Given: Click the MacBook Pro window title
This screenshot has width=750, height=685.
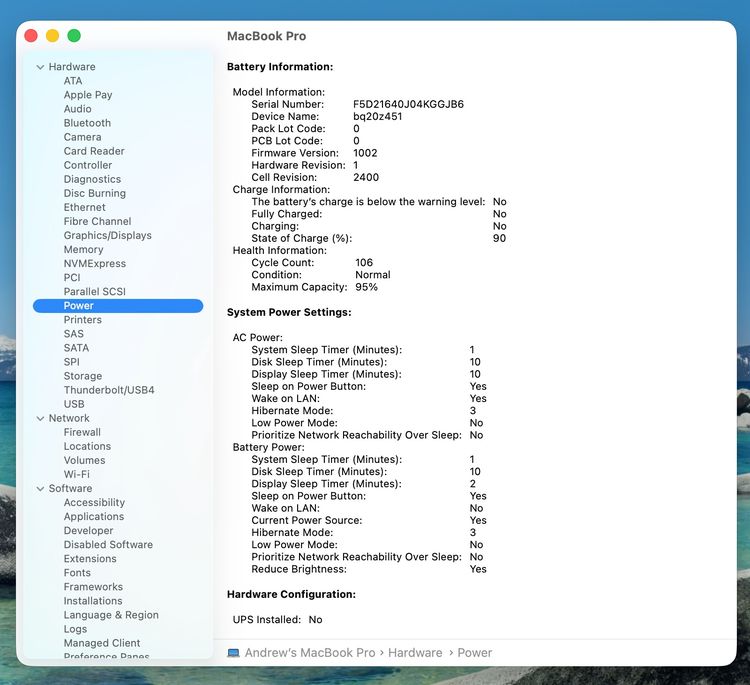Looking at the screenshot, I should [x=266, y=36].
